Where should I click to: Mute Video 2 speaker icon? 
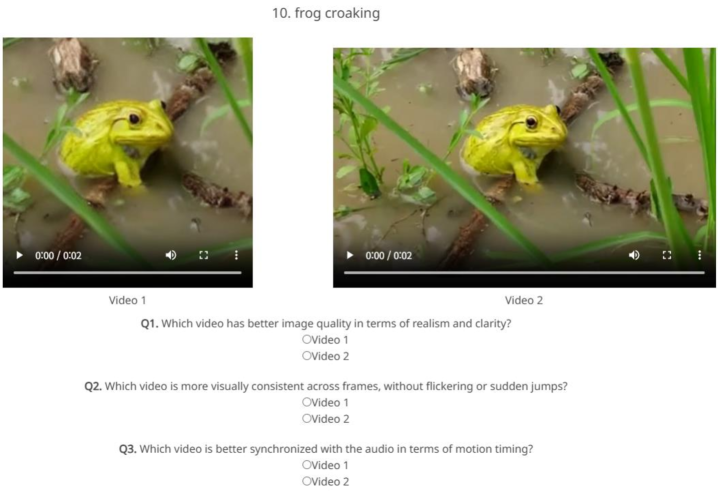634,255
